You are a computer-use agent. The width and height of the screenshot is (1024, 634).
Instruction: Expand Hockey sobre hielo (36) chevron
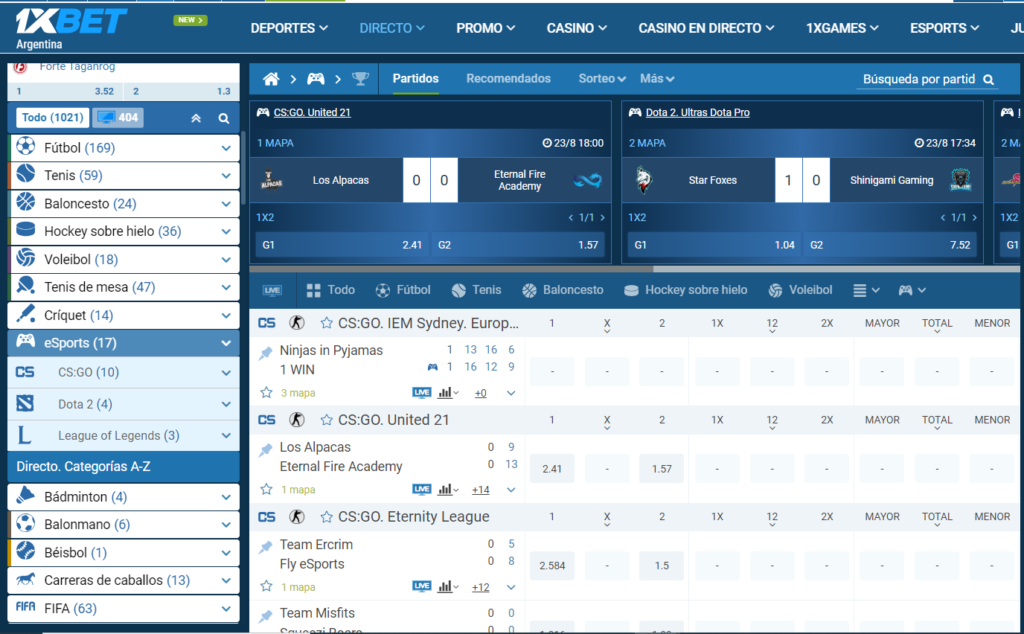(226, 231)
